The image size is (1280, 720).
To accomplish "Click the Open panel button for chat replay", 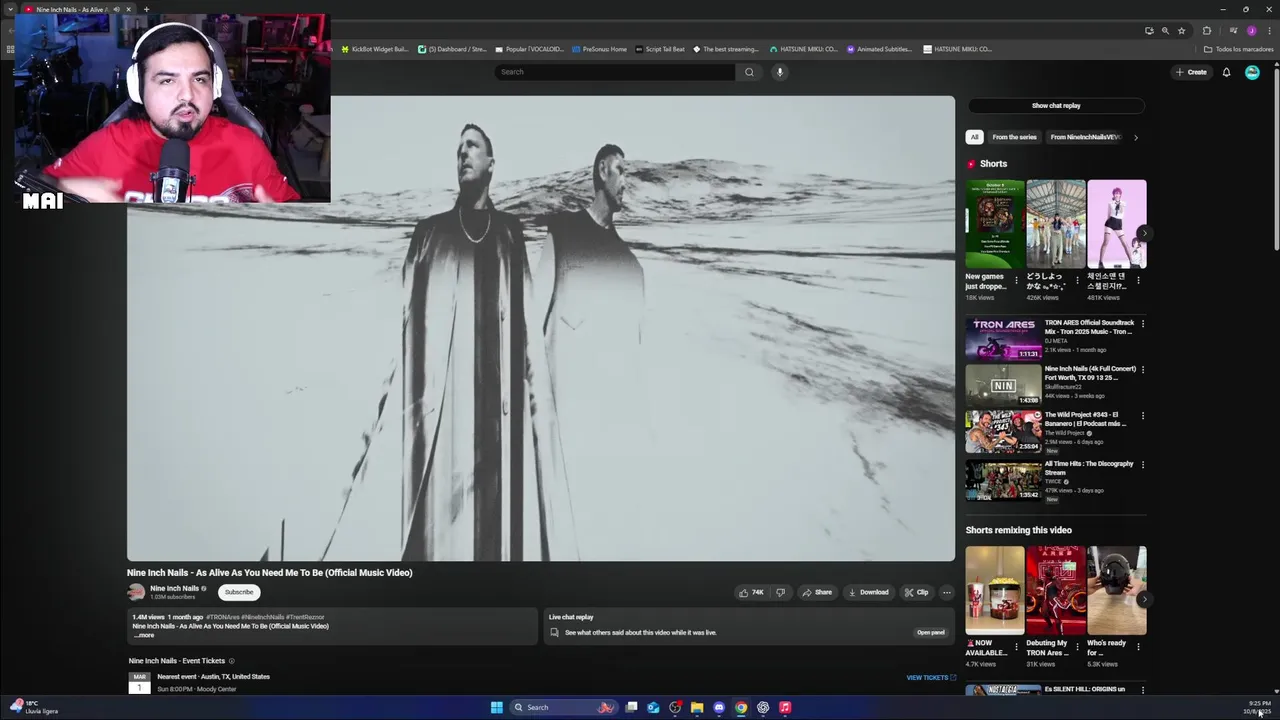I will (930, 632).
